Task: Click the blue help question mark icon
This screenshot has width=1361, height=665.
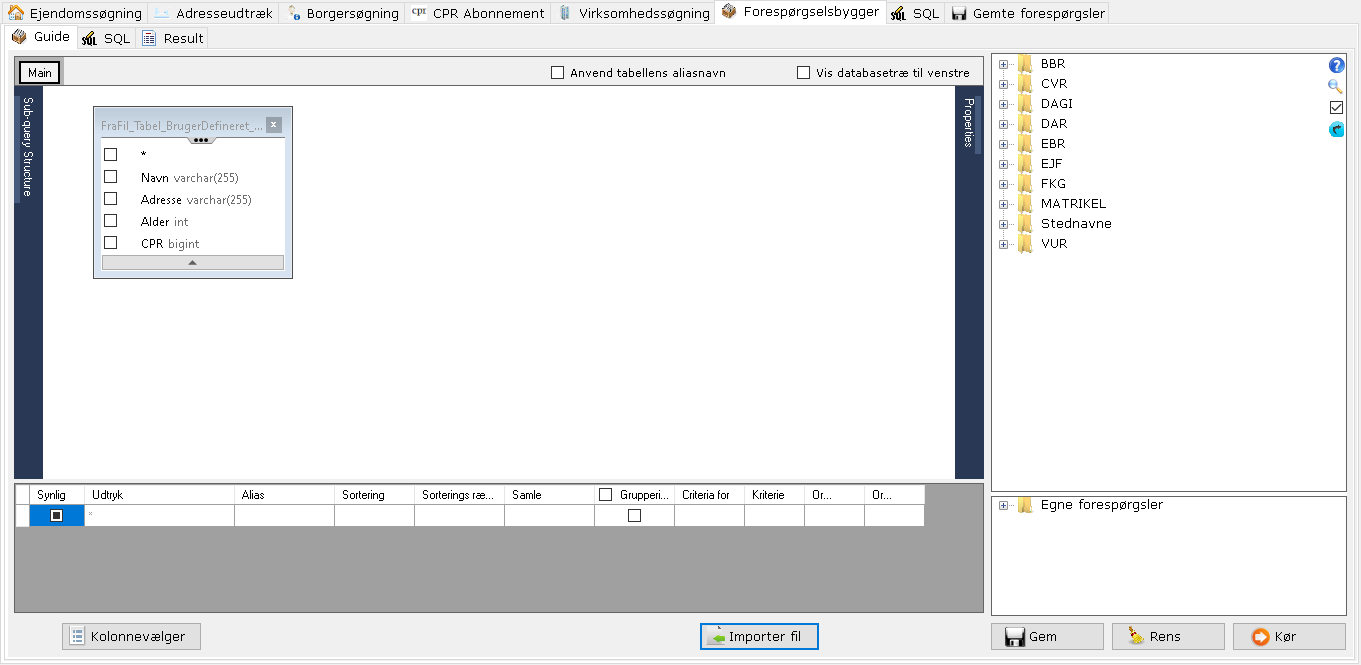Action: pos(1336,65)
